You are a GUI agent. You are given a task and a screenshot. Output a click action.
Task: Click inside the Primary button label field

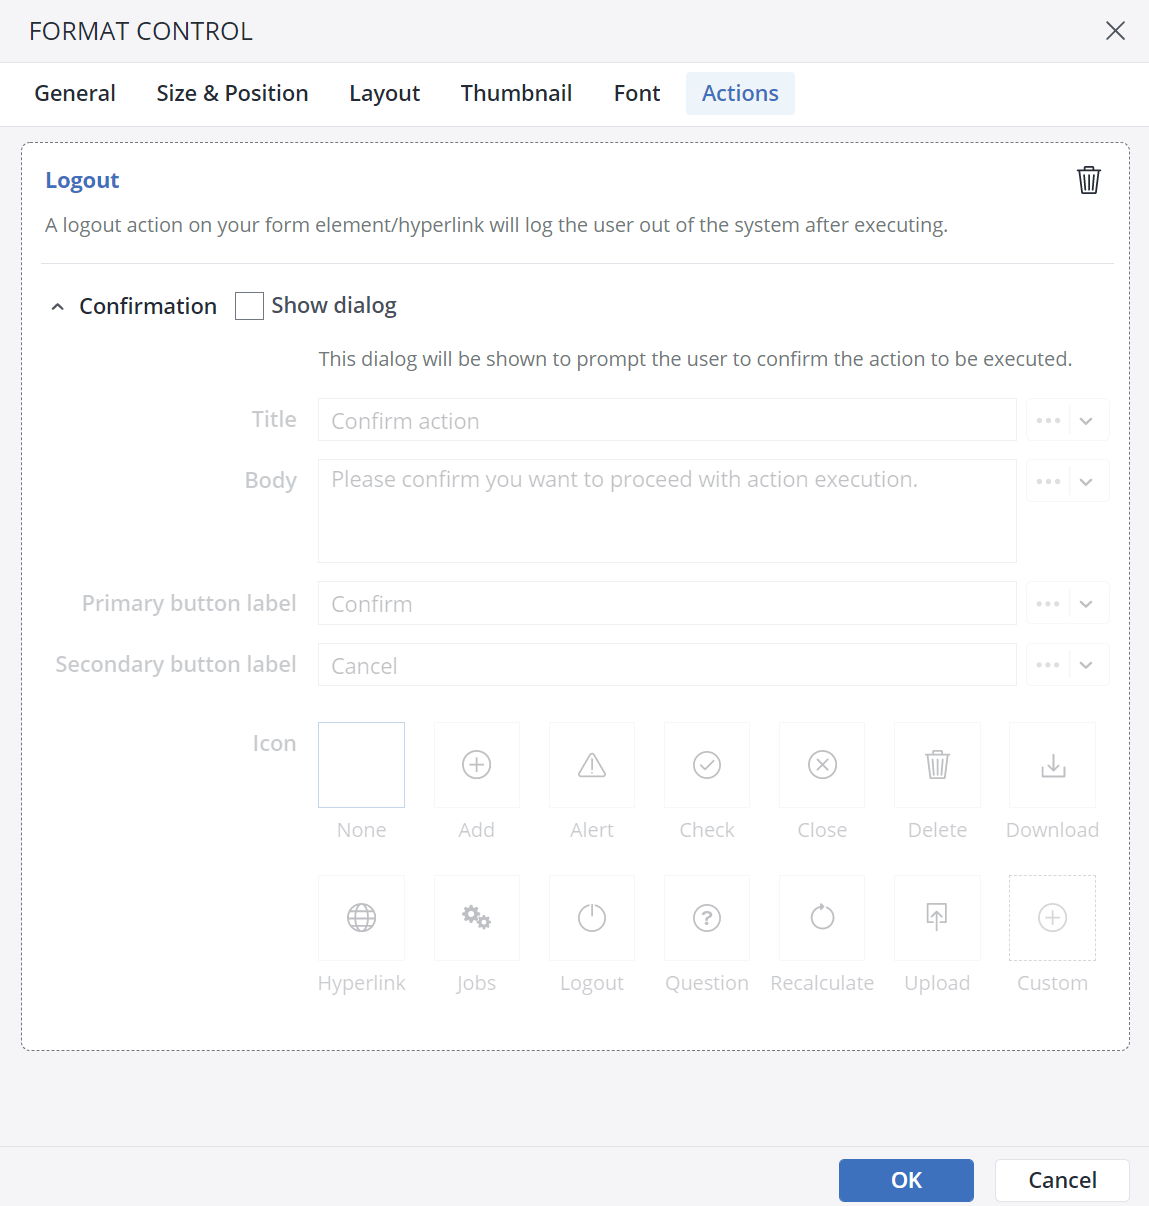pos(667,603)
